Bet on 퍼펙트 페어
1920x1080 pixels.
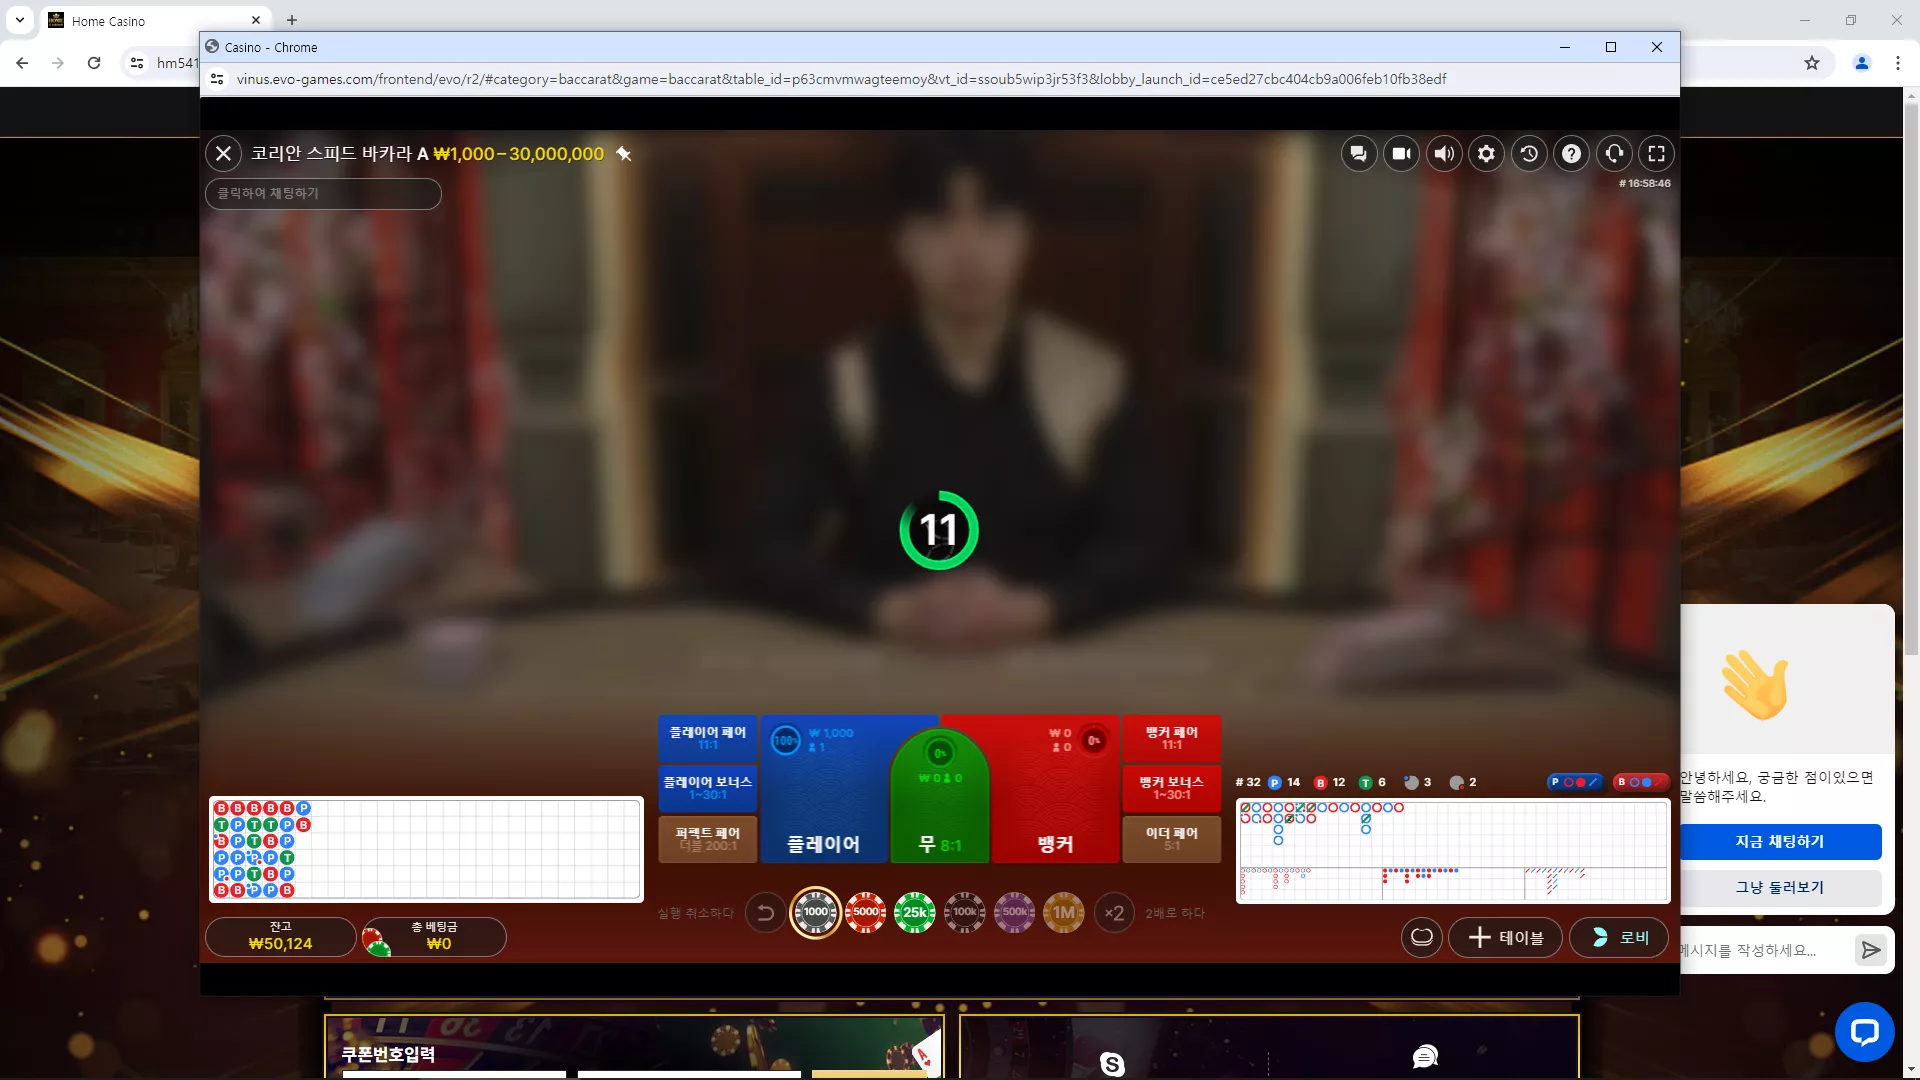708,839
